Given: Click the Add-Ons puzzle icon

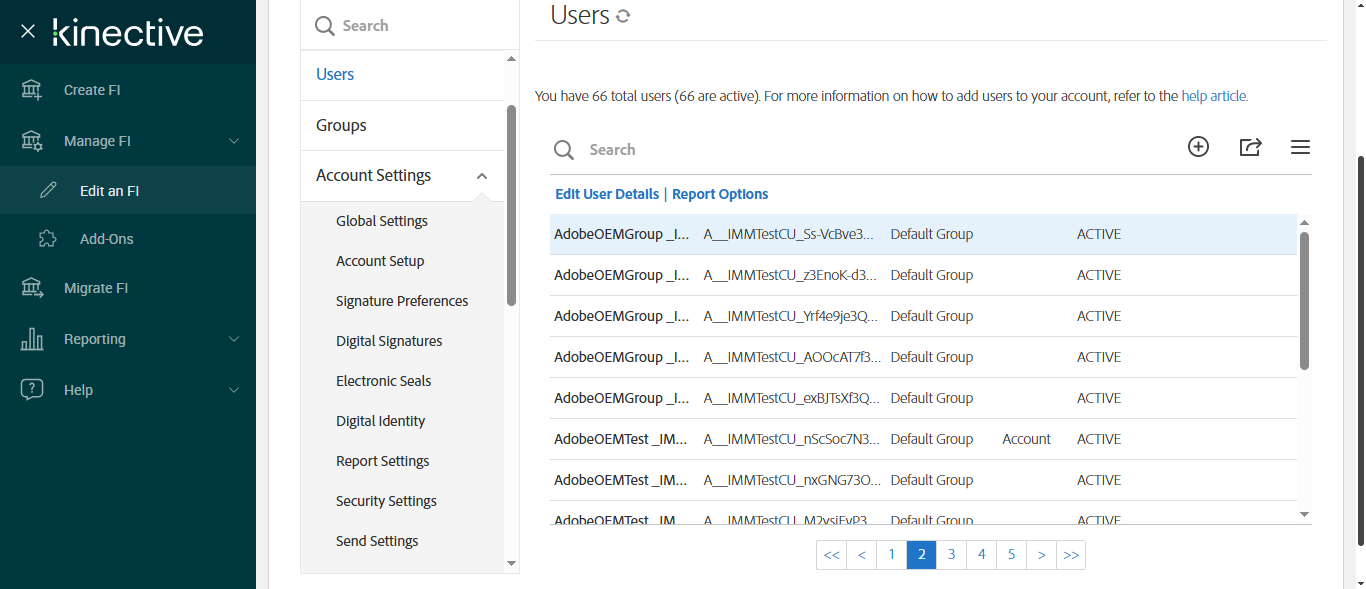Looking at the screenshot, I should [x=47, y=239].
